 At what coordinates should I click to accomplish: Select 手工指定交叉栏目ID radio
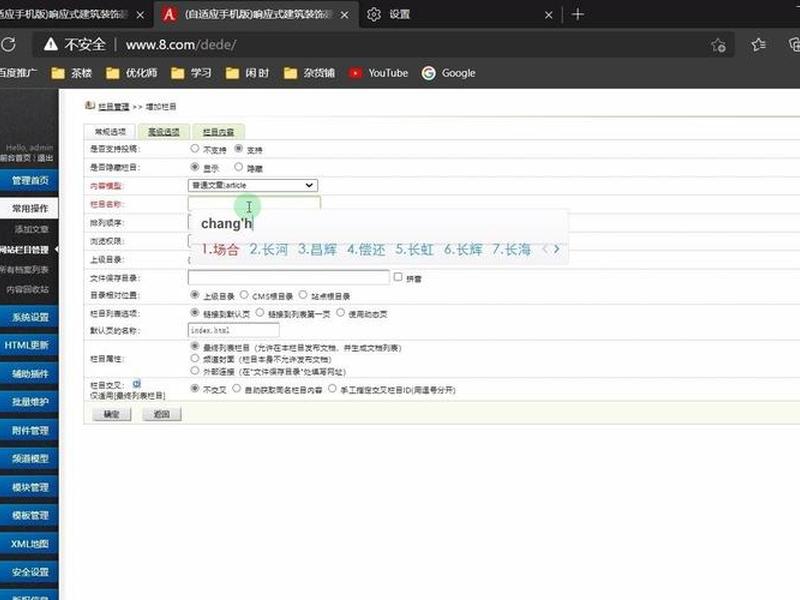pyautogui.click(x=332, y=389)
